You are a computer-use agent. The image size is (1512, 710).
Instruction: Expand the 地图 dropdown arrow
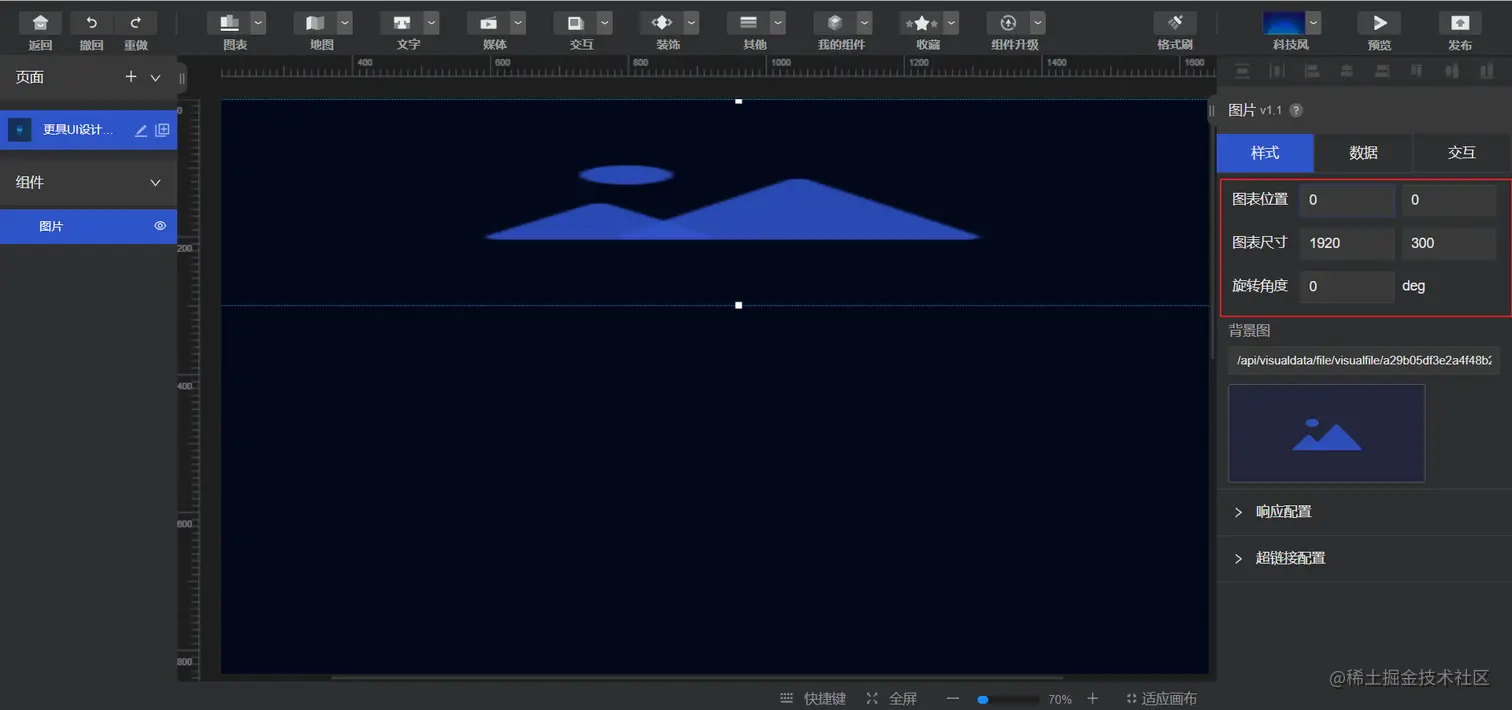[345, 23]
